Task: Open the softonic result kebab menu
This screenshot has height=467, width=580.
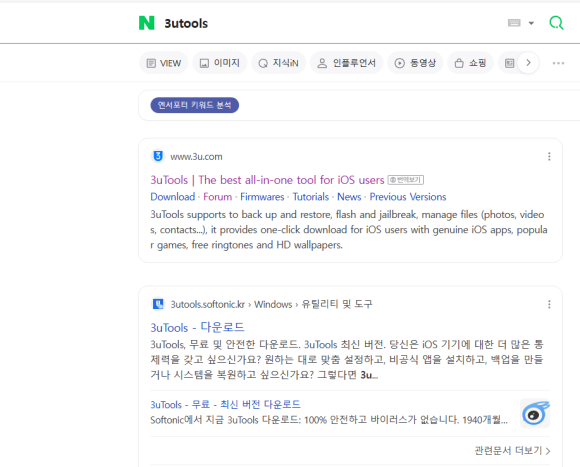Action: pyautogui.click(x=549, y=304)
